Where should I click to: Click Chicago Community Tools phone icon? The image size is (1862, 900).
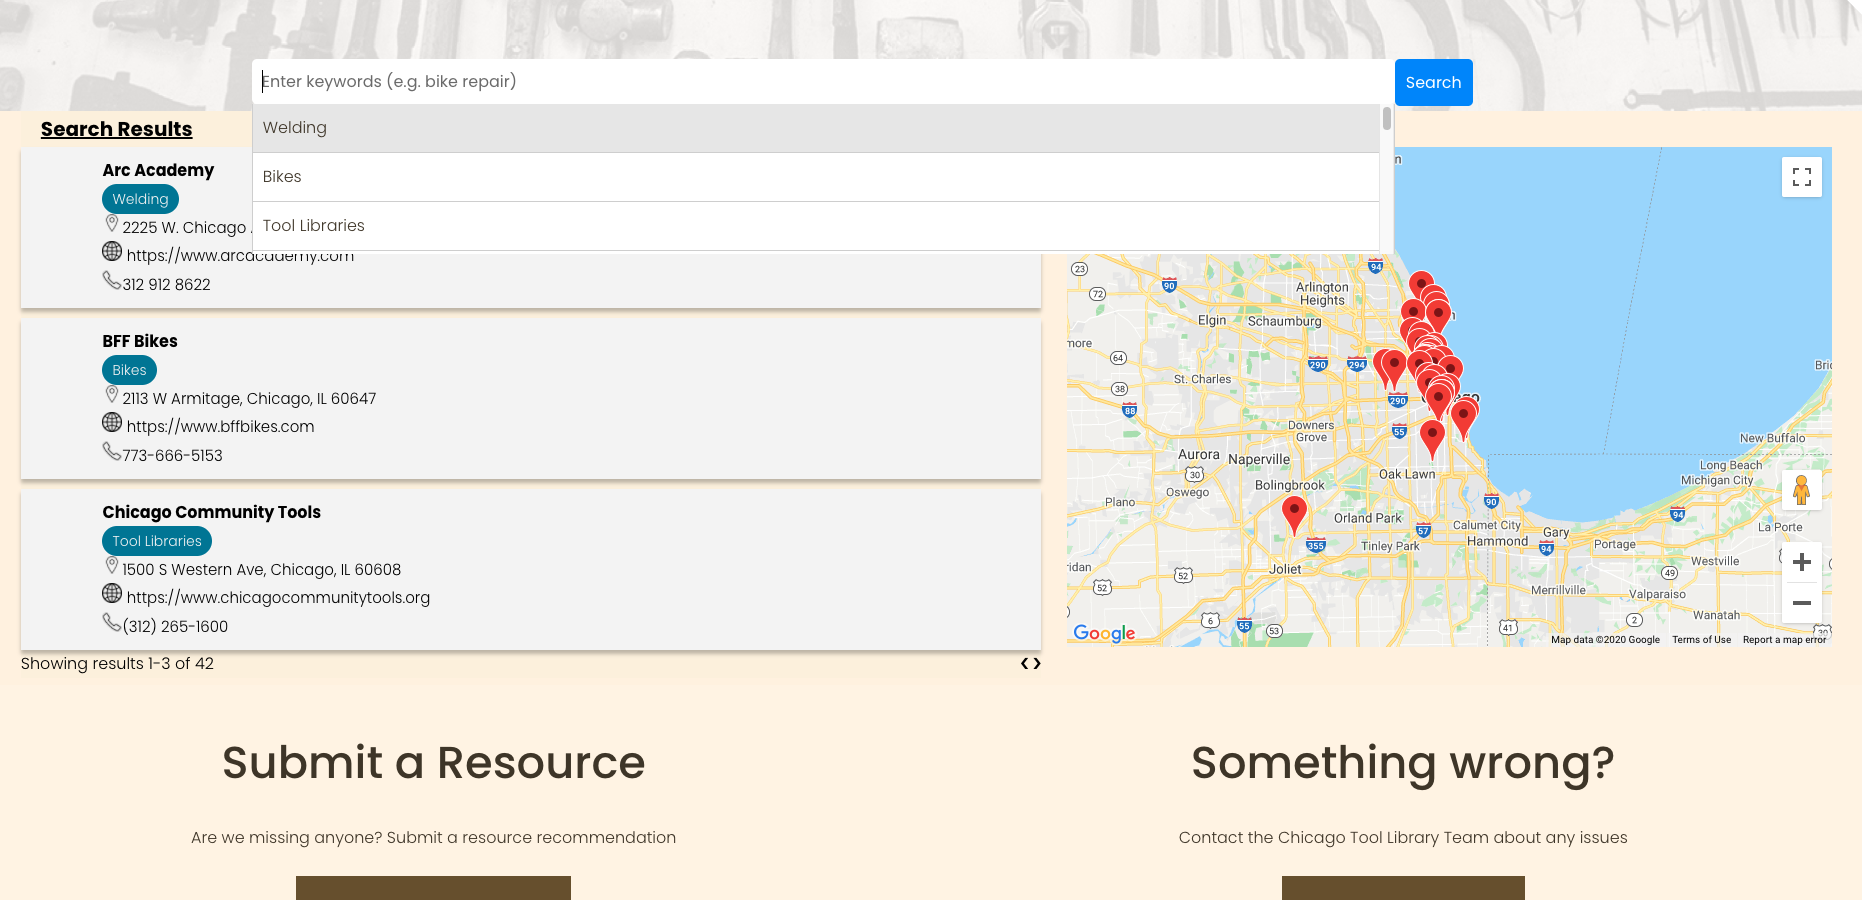click(112, 622)
